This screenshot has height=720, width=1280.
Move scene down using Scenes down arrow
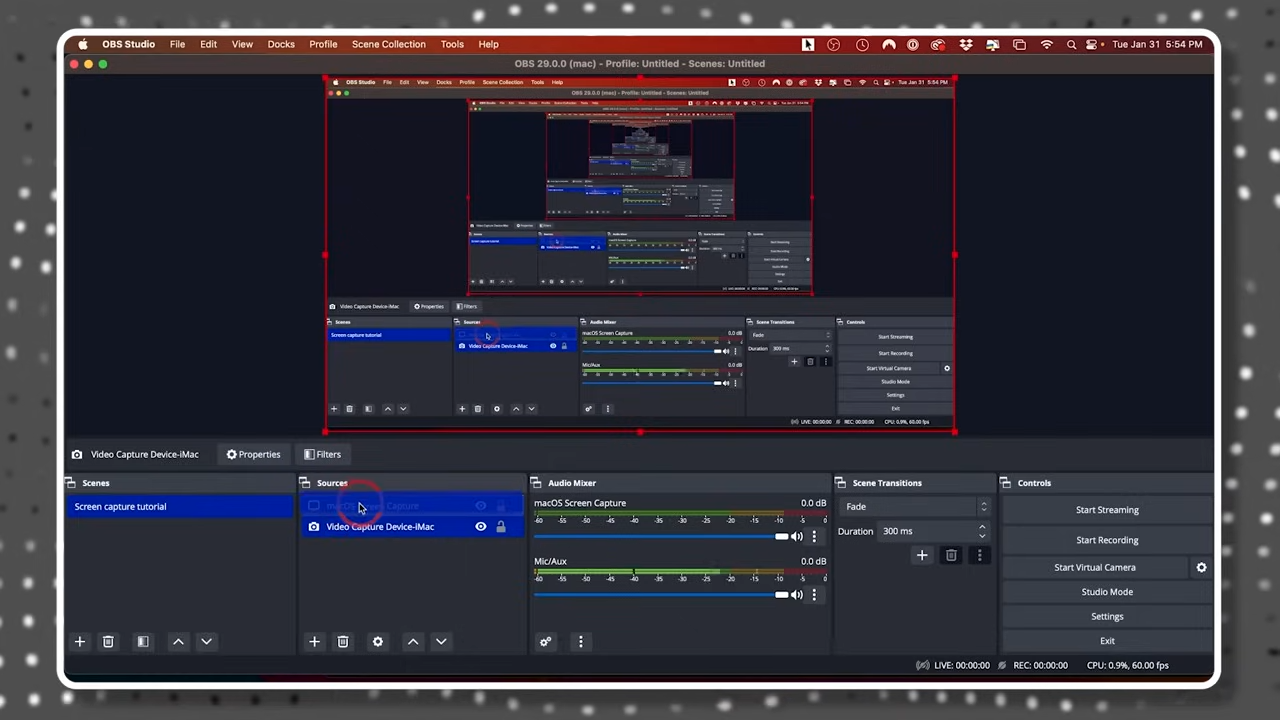pyautogui.click(x=206, y=642)
